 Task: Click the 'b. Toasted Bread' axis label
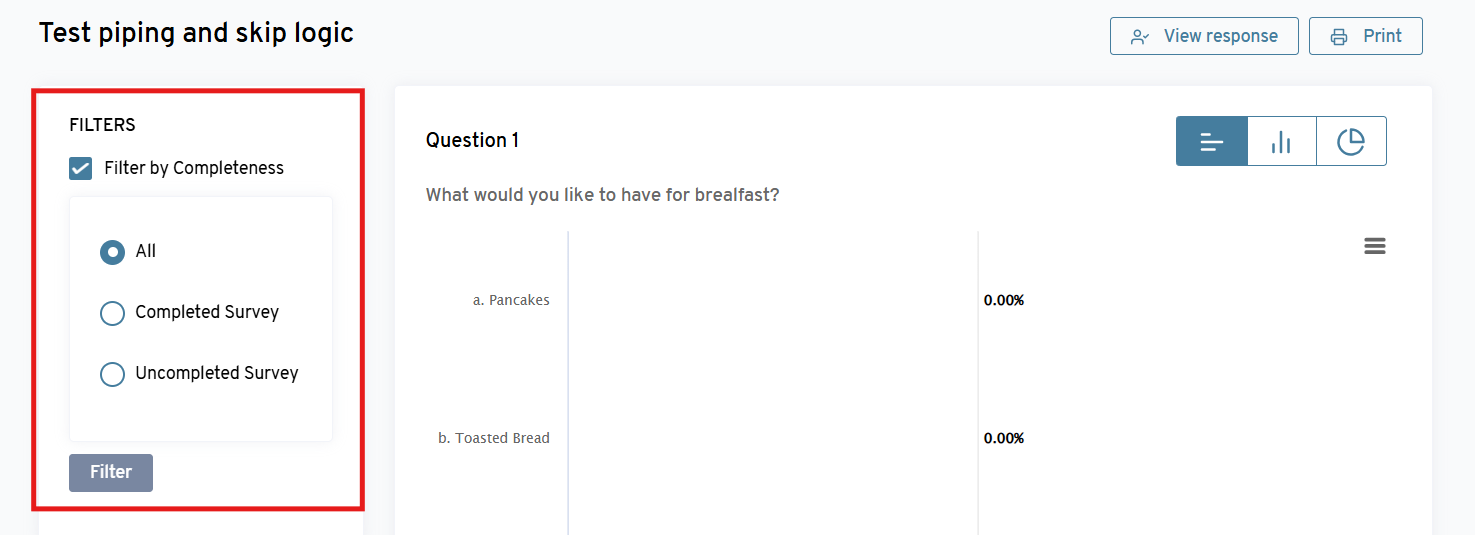[x=494, y=438]
